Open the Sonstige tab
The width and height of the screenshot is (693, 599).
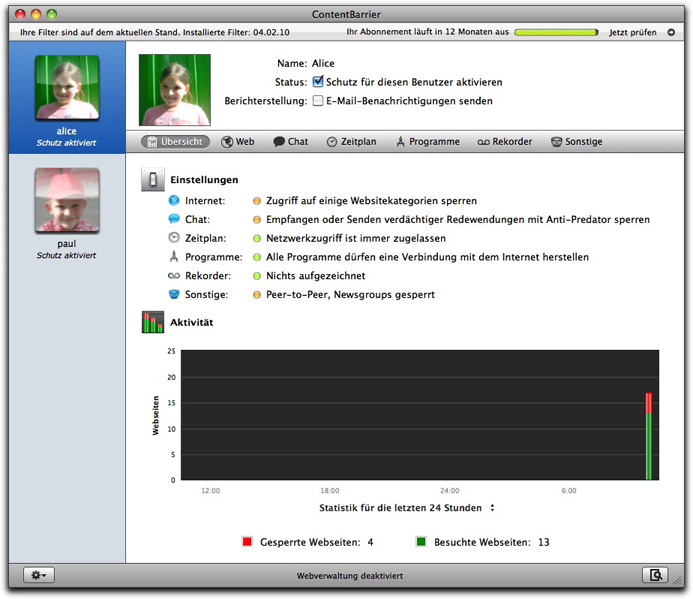[577, 141]
